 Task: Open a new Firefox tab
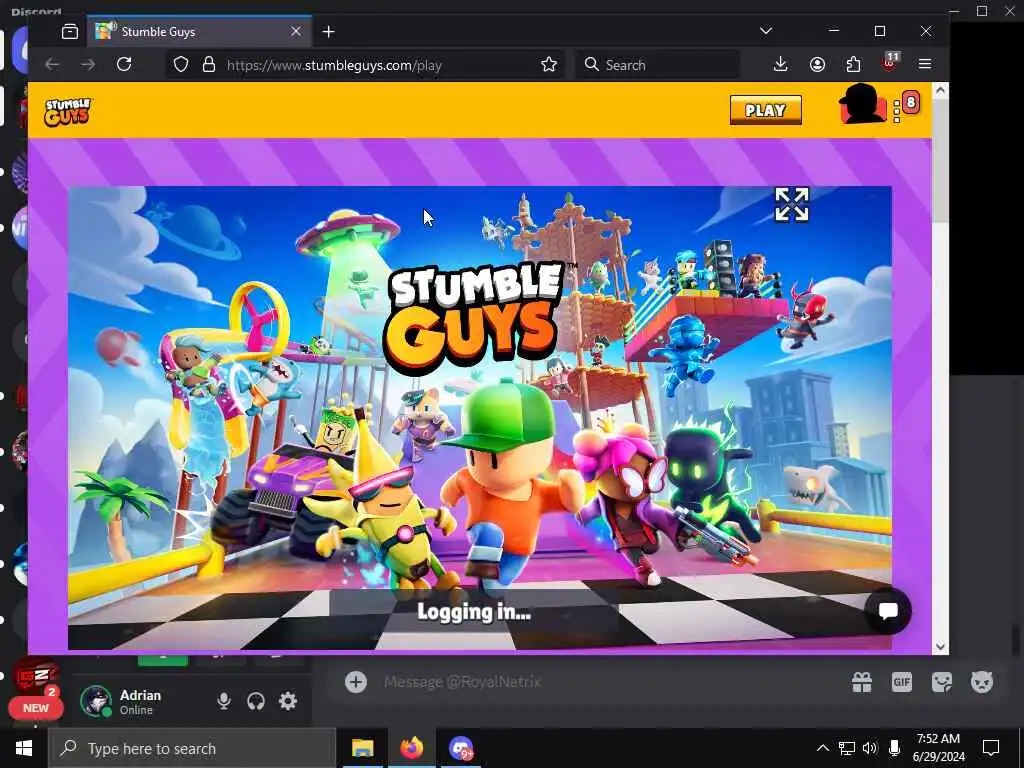(x=328, y=31)
